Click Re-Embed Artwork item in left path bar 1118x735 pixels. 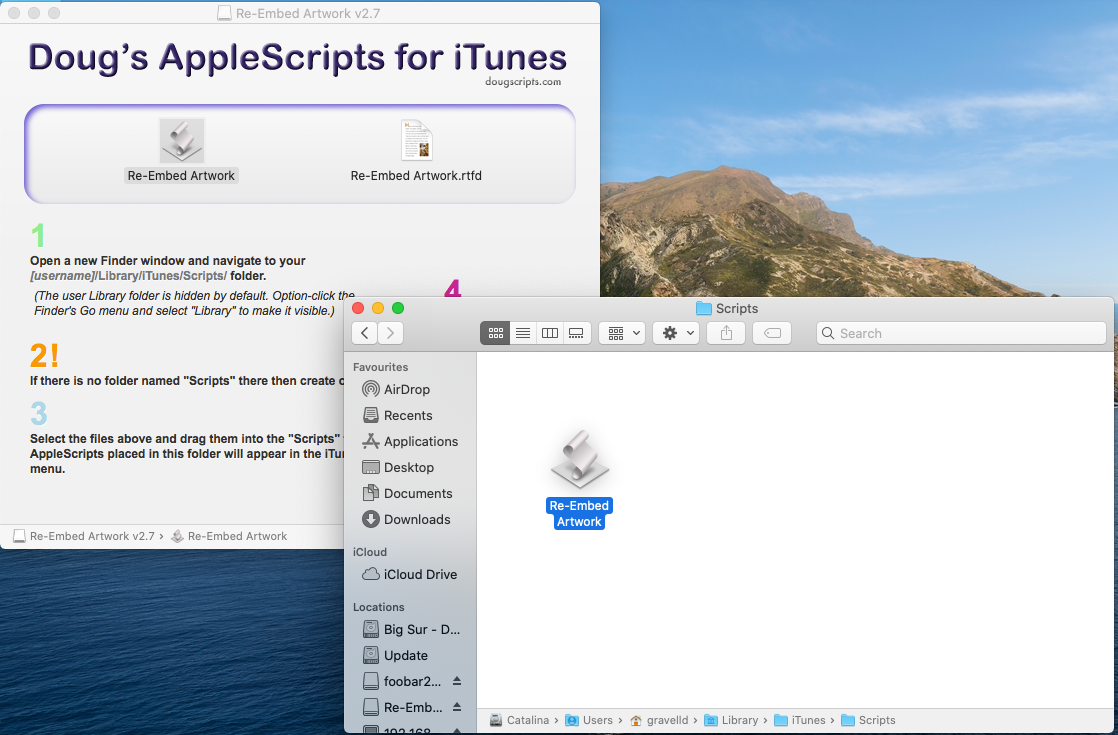pos(229,536)
